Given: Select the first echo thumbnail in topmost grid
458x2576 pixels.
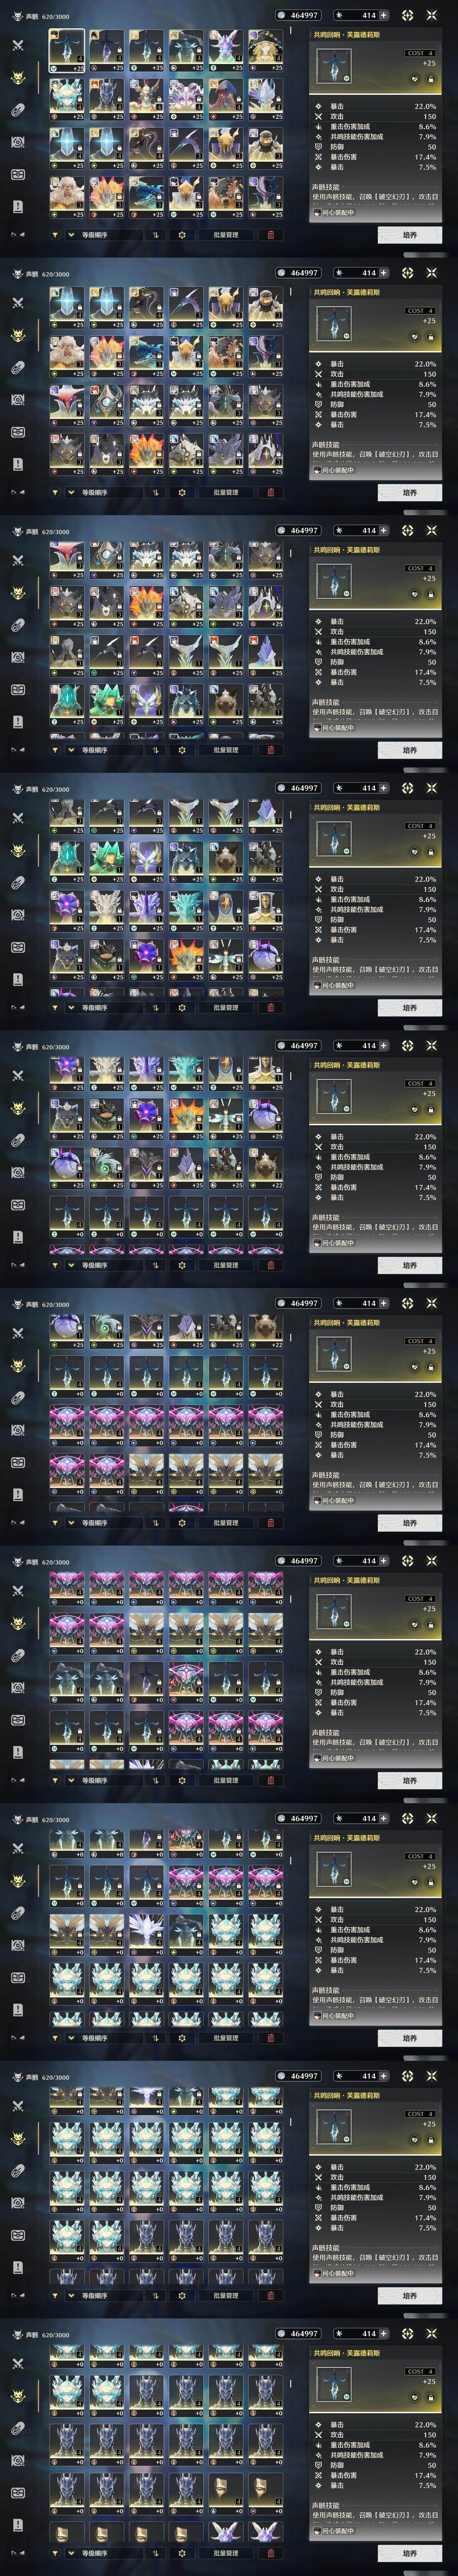Looking at the screenshot, I should click(x=67, y=50).
